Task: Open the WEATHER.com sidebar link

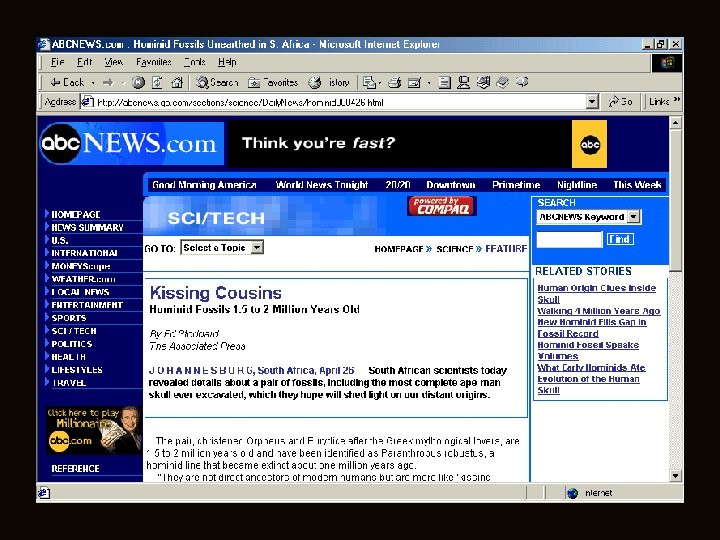Action: 83,279
